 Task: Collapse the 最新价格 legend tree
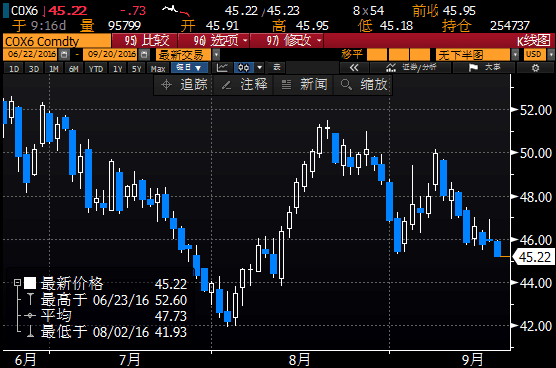click(x=17, y=283)
